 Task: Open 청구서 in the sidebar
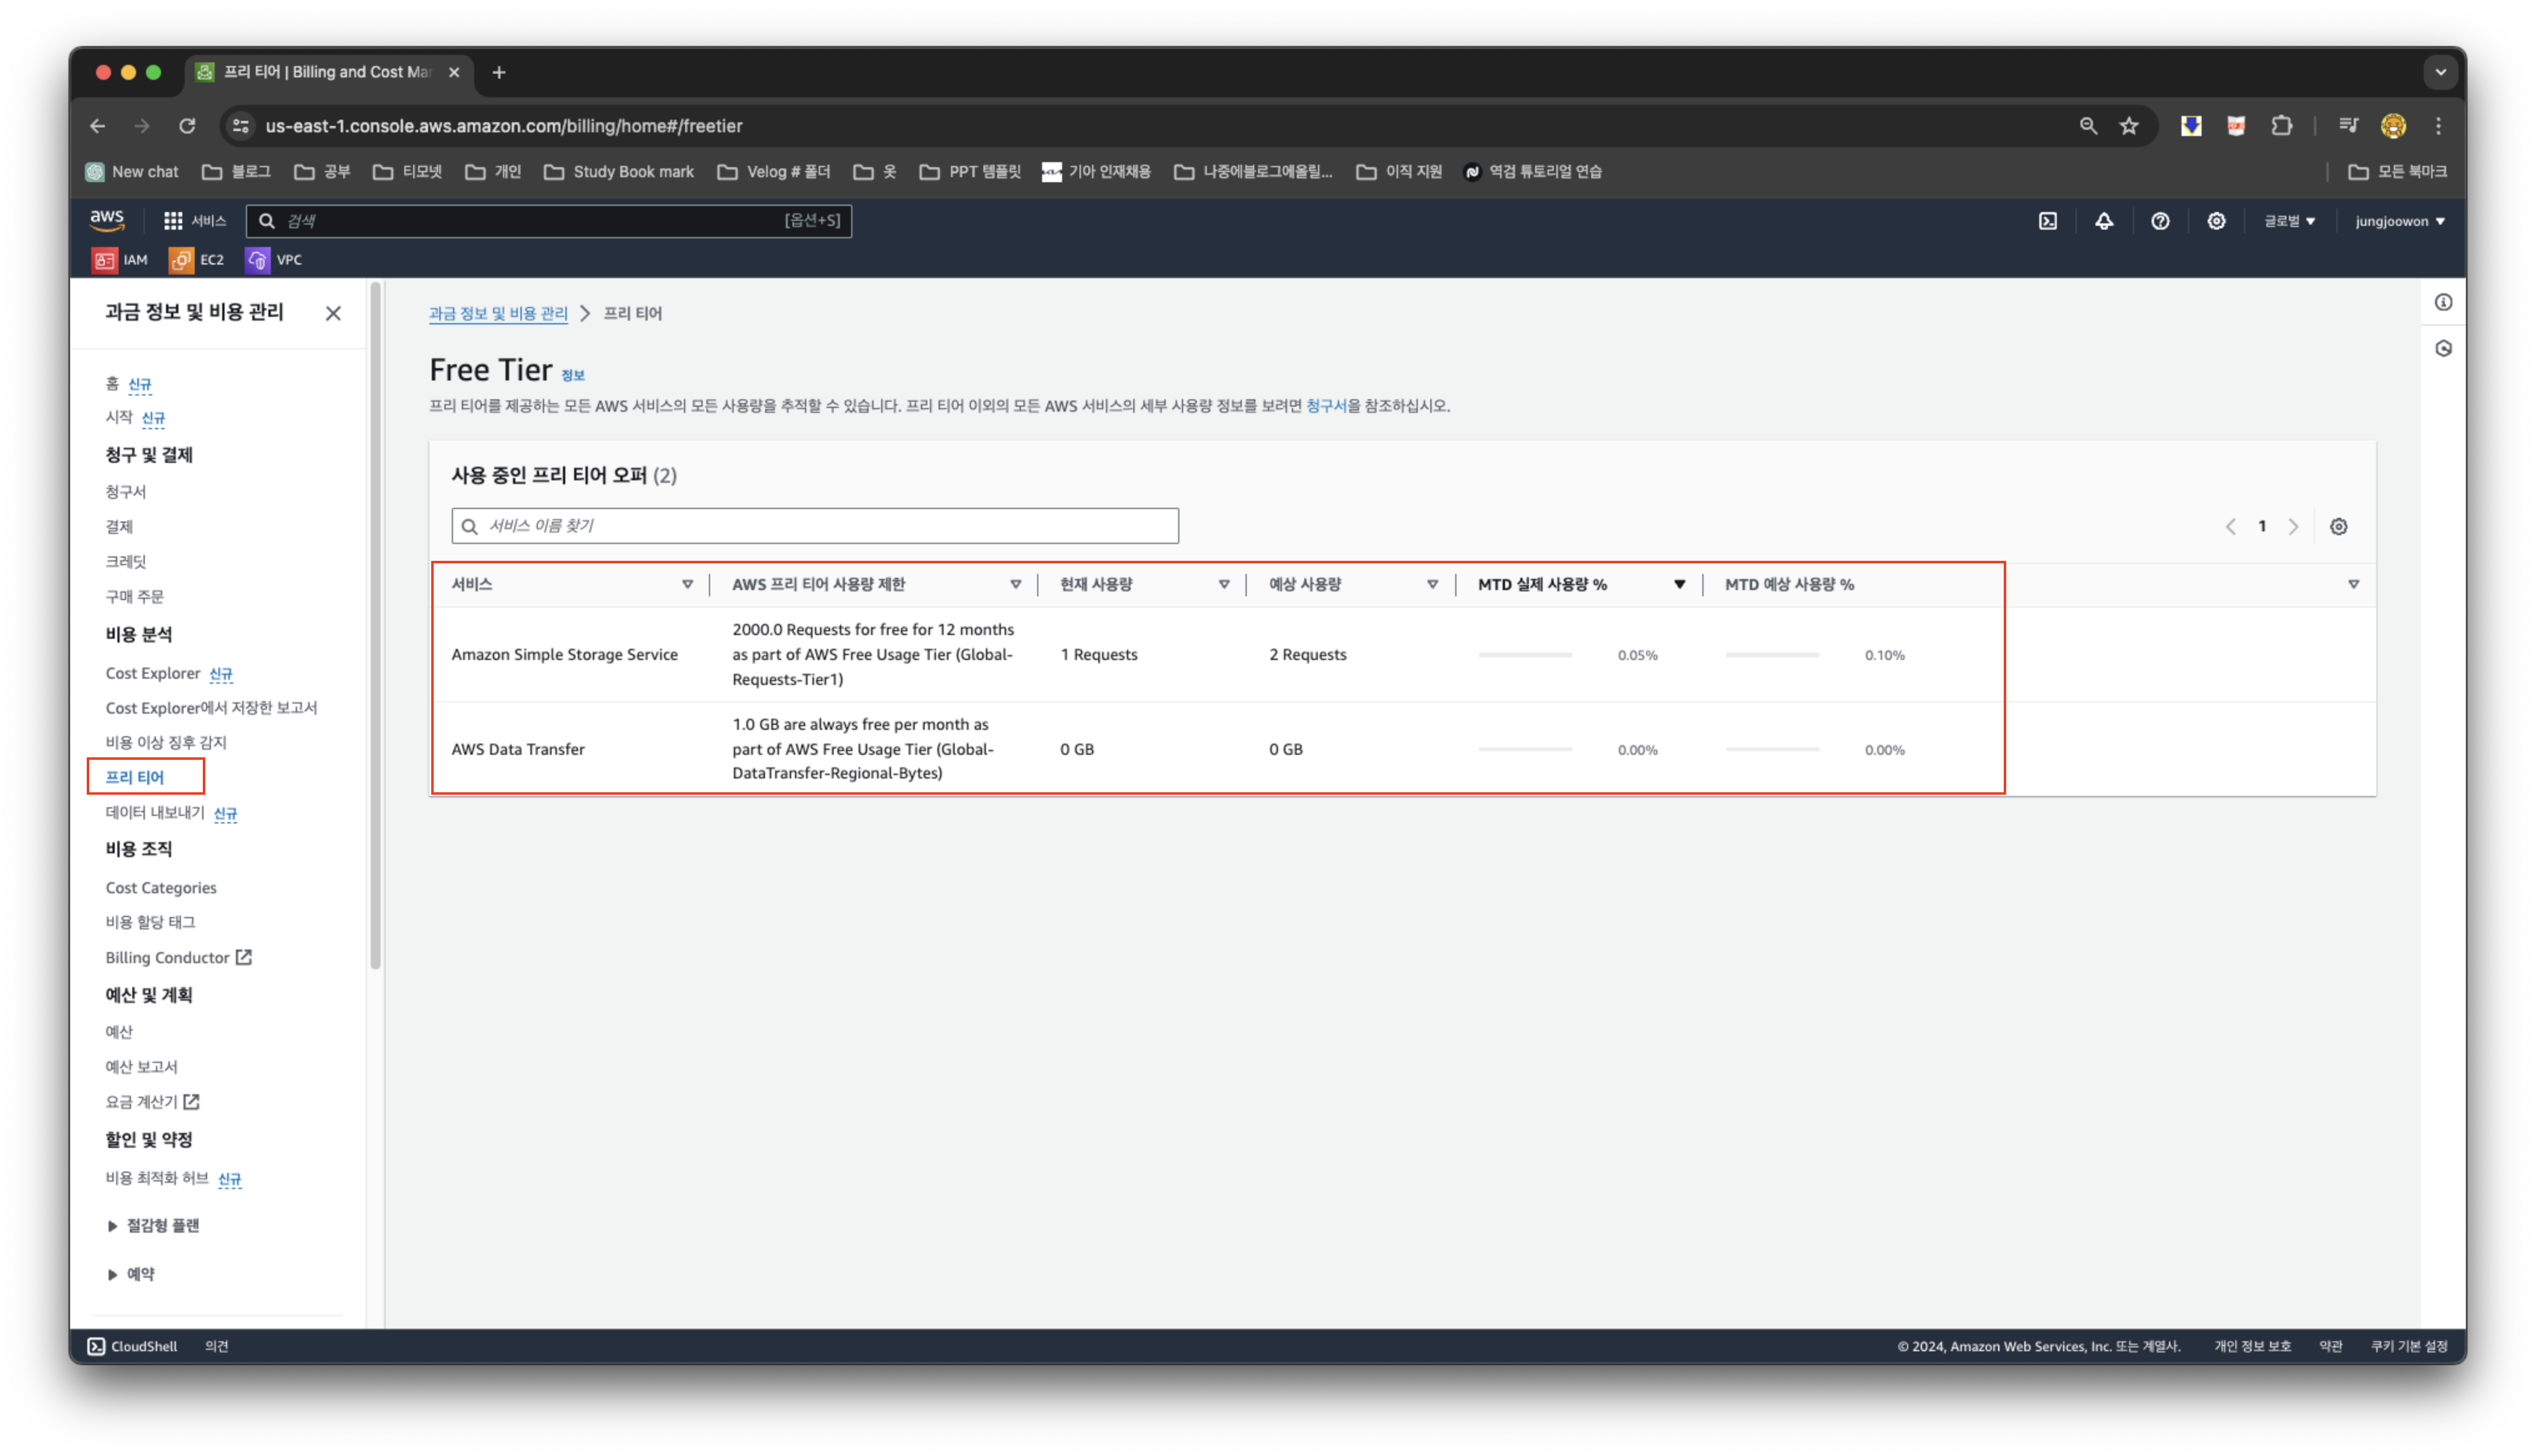point(126,492)
